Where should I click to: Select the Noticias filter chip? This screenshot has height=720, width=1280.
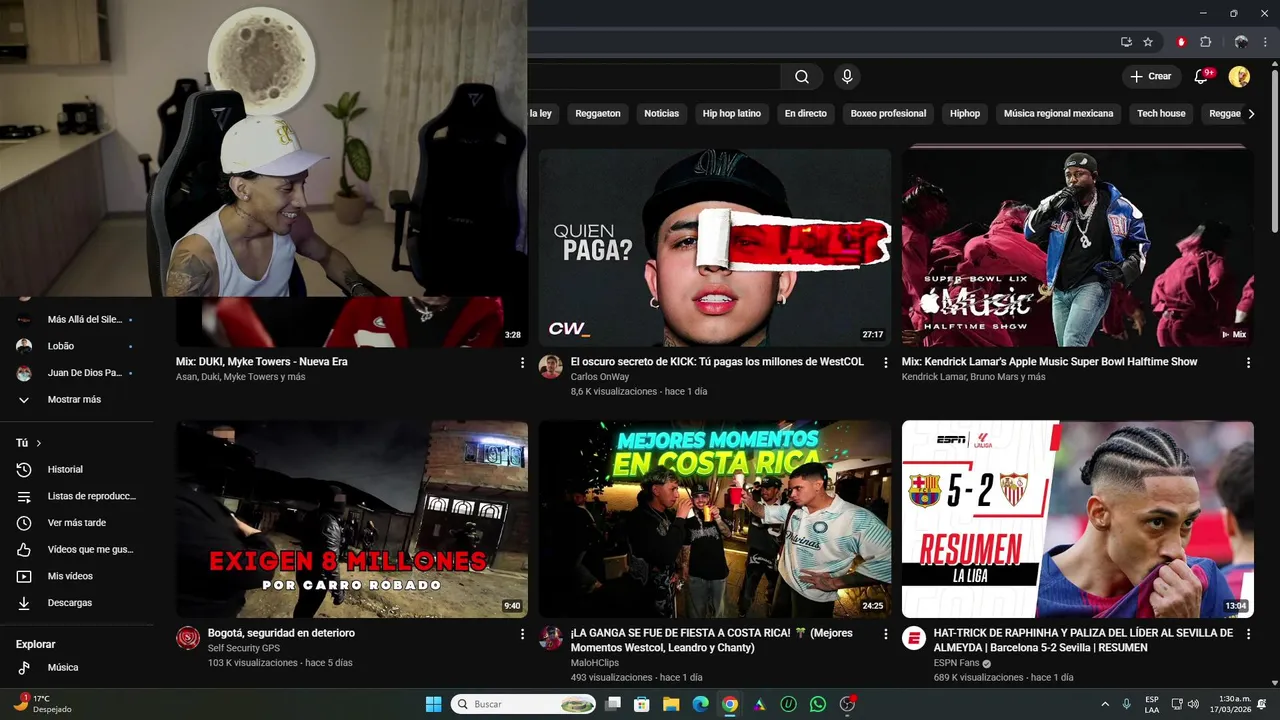661,114
